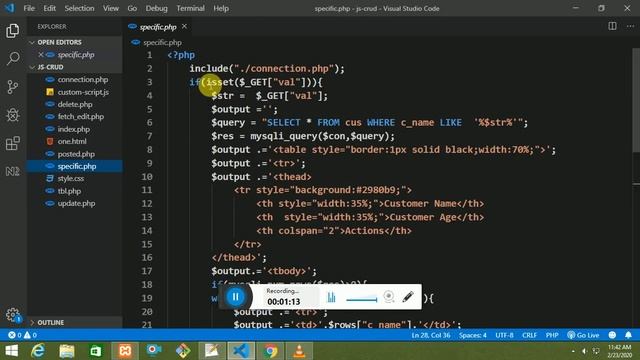Open the volume speaker tray icon

point(584,351)
